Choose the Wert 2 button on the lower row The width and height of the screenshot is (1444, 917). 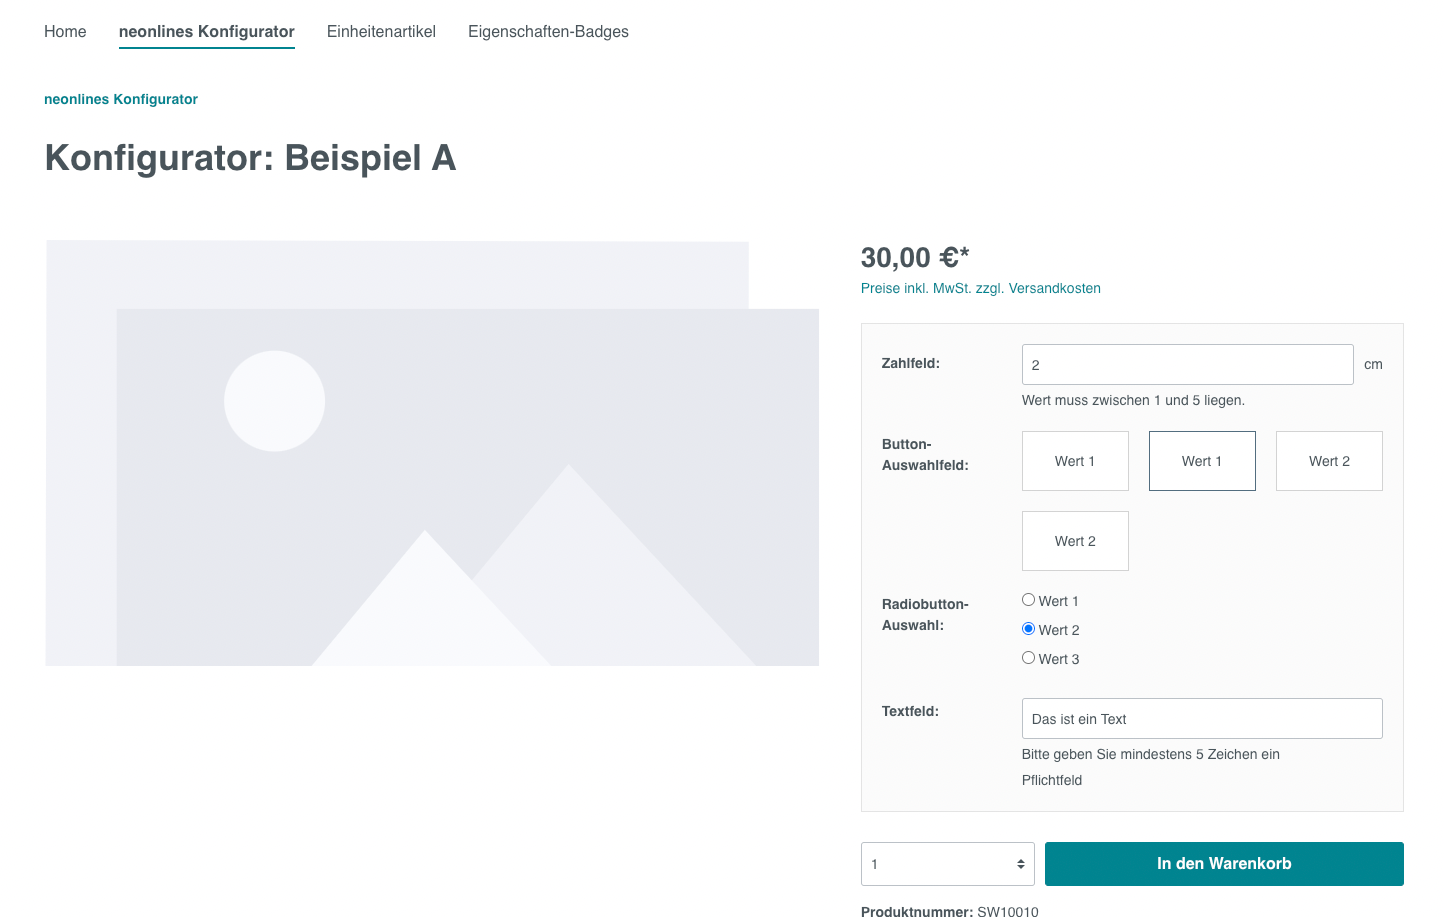tap(1075, 541)
